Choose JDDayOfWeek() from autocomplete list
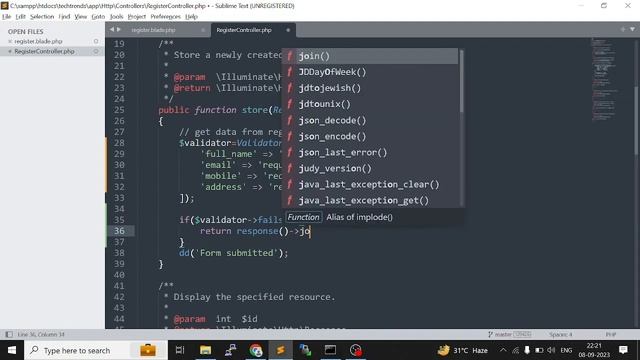Image resolution: width=640 pixels, height=360 pixels. (370, 72)
